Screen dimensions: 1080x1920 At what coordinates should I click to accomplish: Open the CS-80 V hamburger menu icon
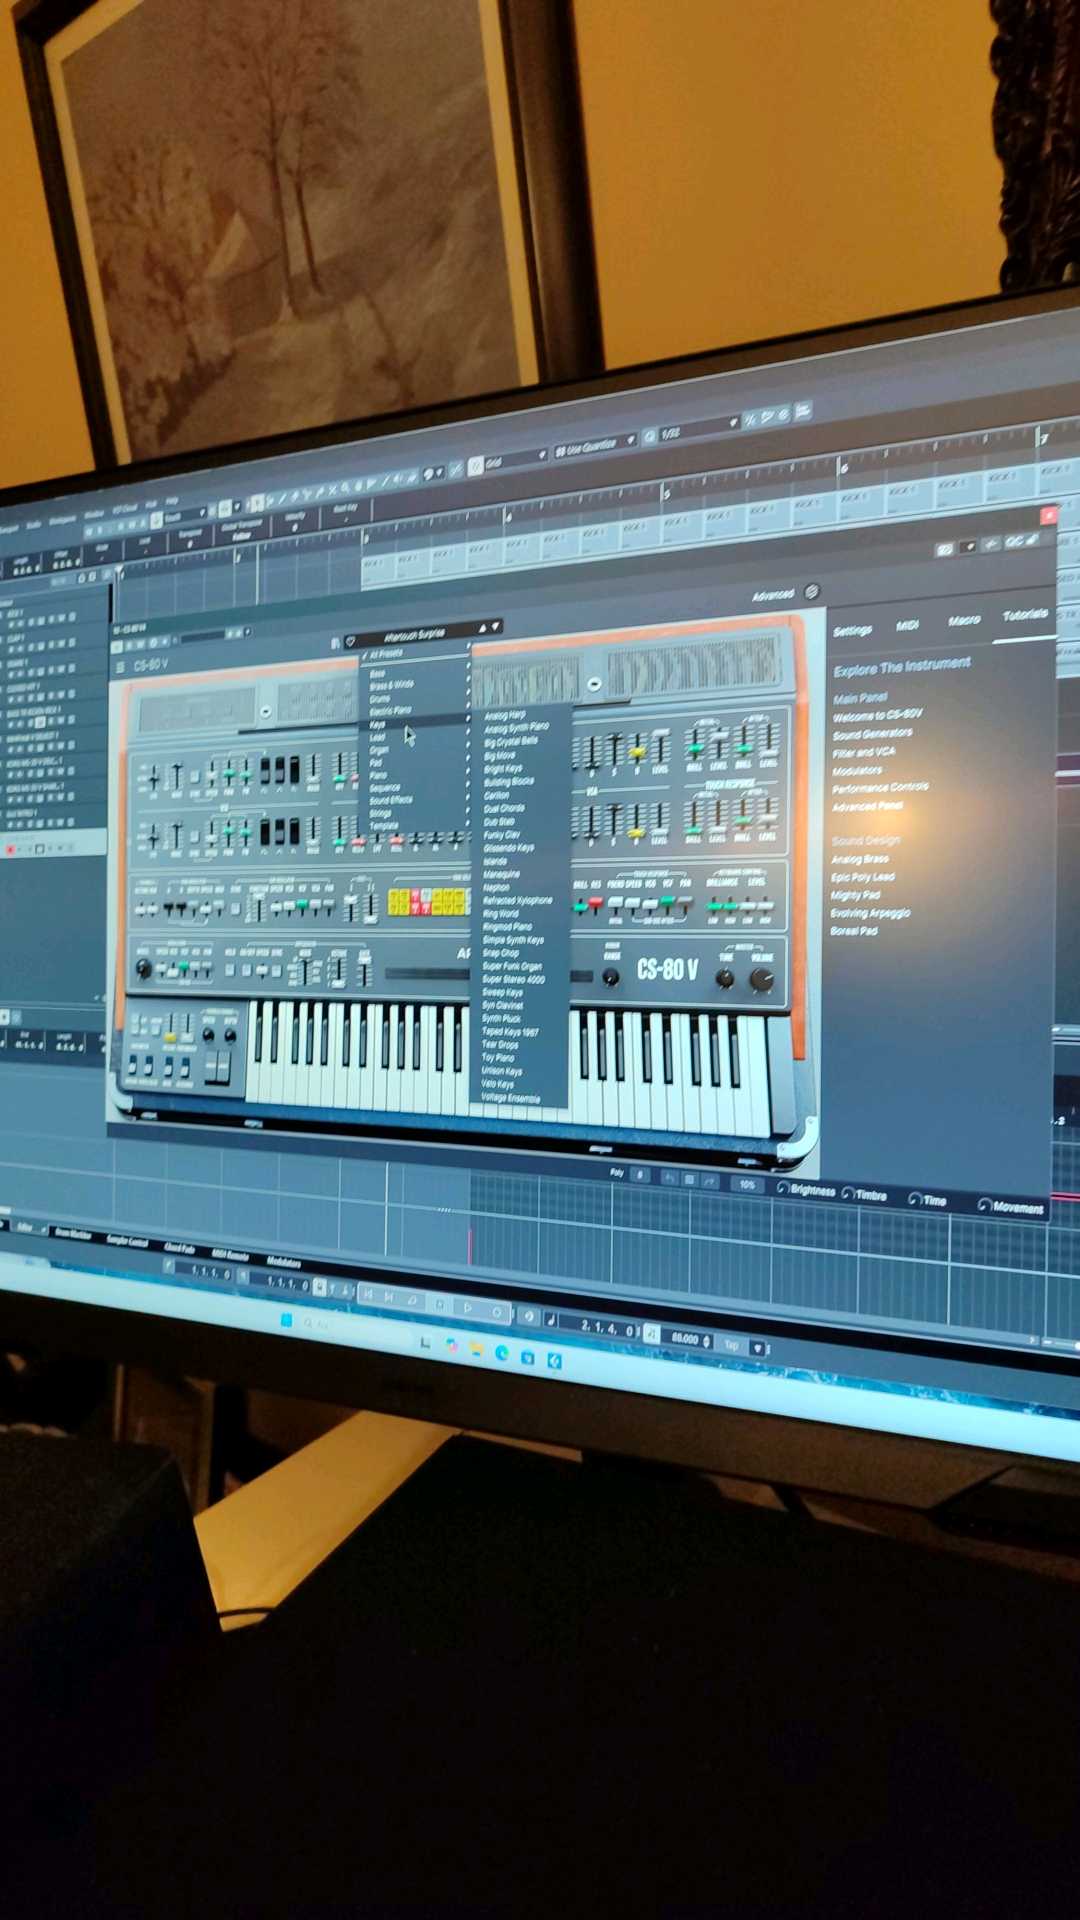(121, 667)
